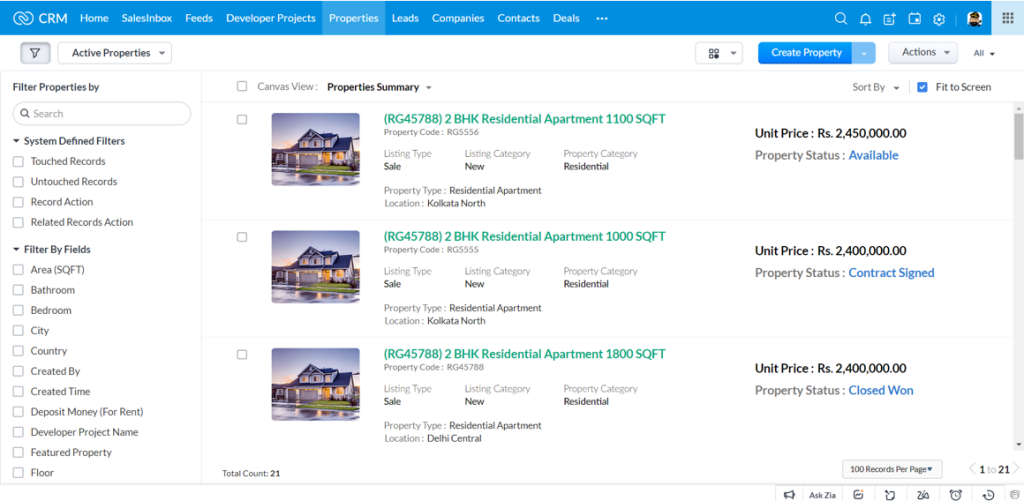The width and height of the screenshot is (1024, 501).
Task: Switch to the Leads tab
Action: click(405, 18)
